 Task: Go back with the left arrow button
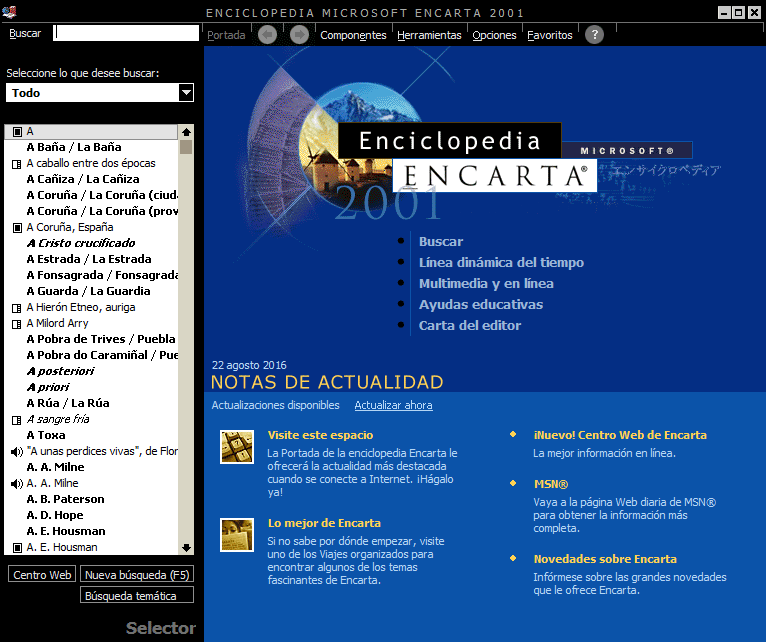(267, 35)
